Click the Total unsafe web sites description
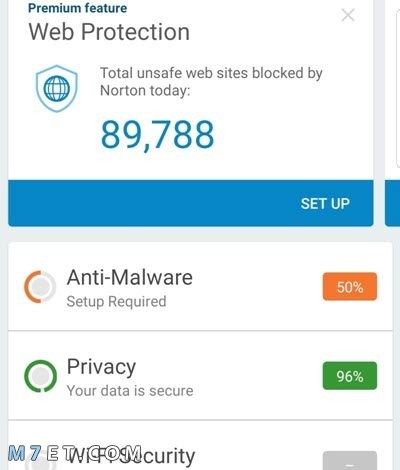 [x=211, y=82]
